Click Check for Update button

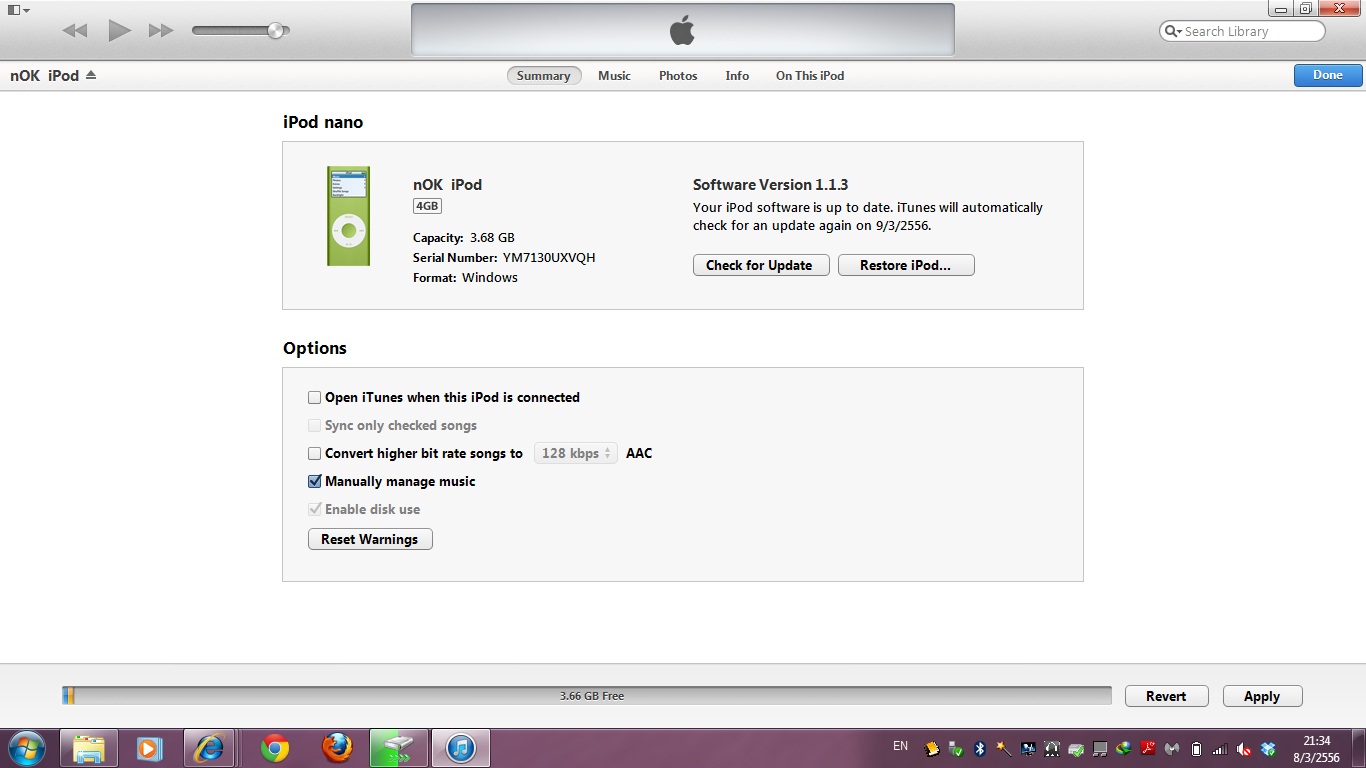coord(760,265)
